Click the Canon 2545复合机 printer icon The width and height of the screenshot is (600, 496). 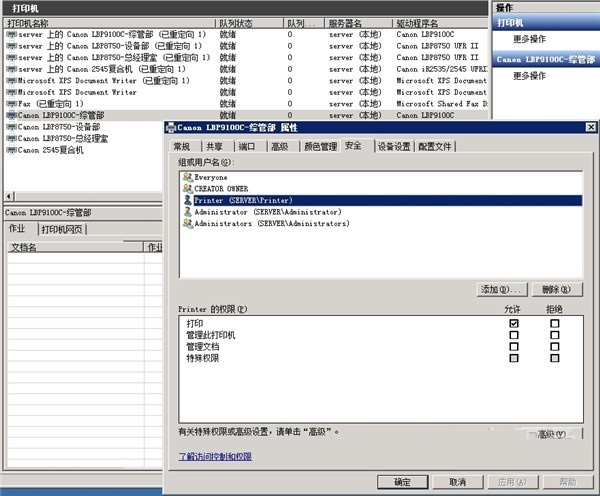(12, 150)
